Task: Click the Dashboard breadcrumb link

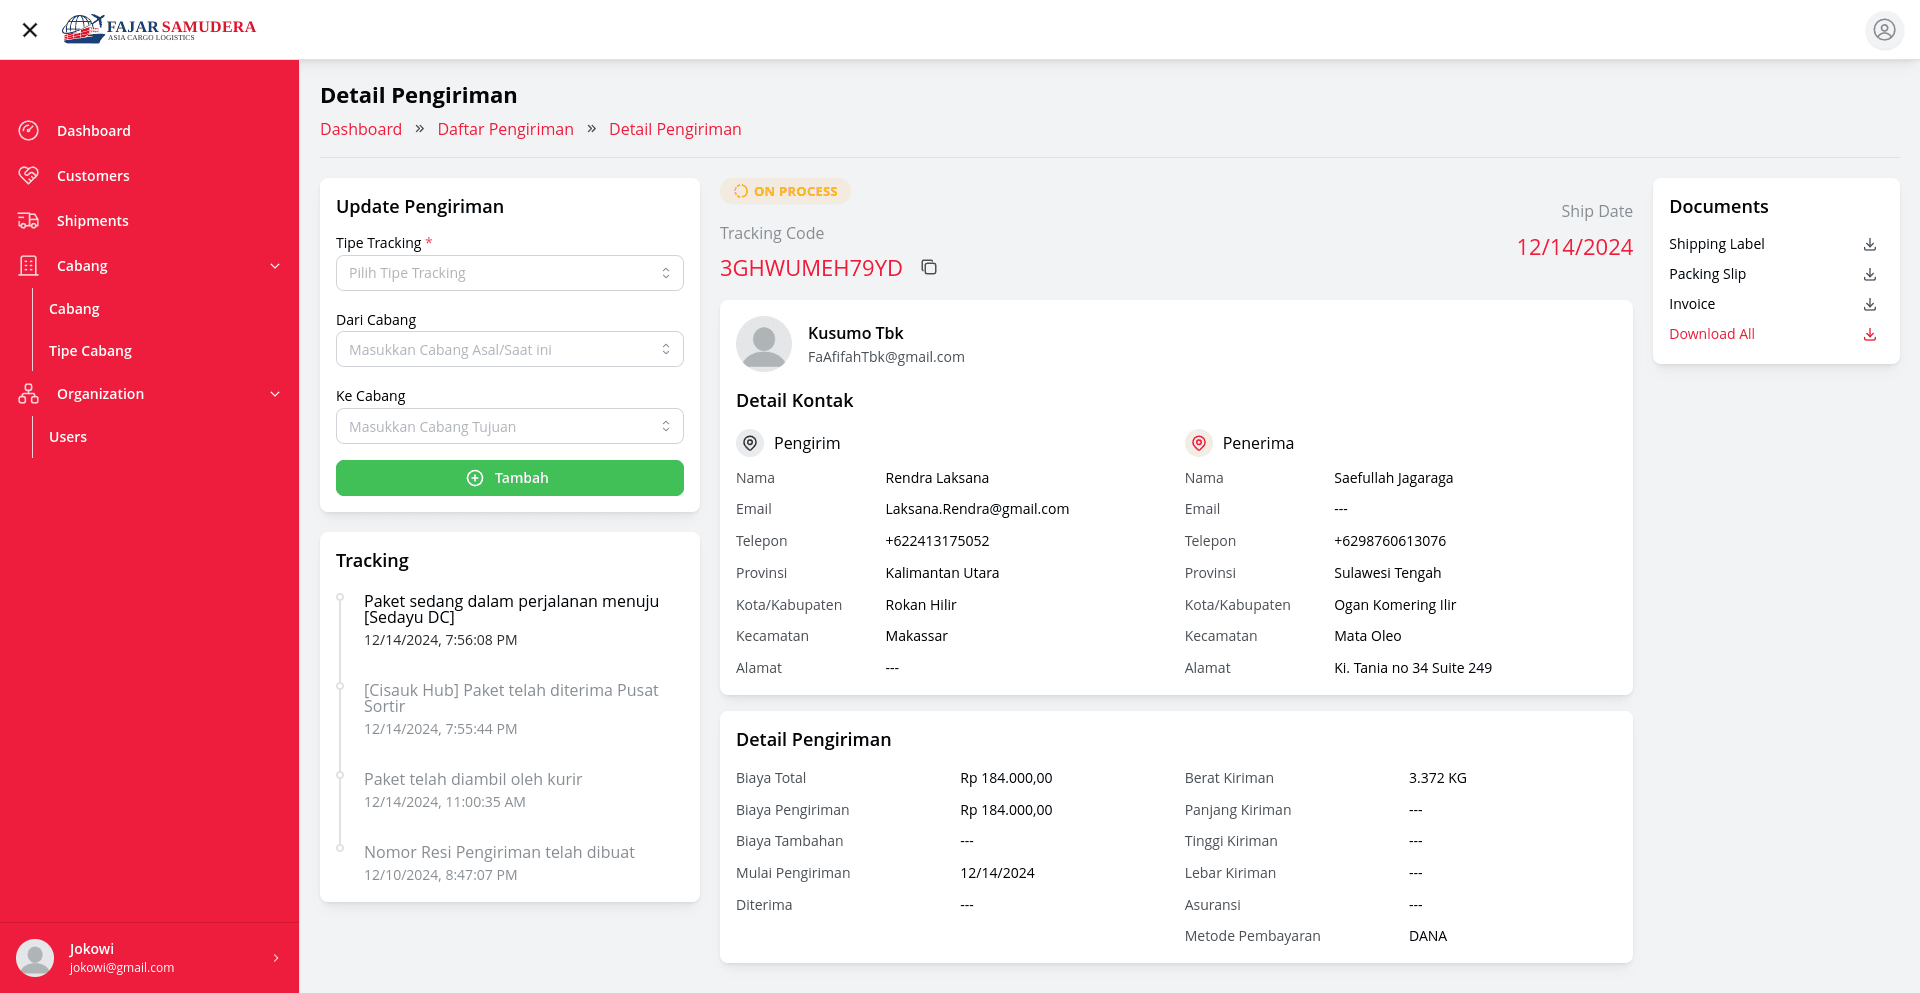Action: point(361,129)
